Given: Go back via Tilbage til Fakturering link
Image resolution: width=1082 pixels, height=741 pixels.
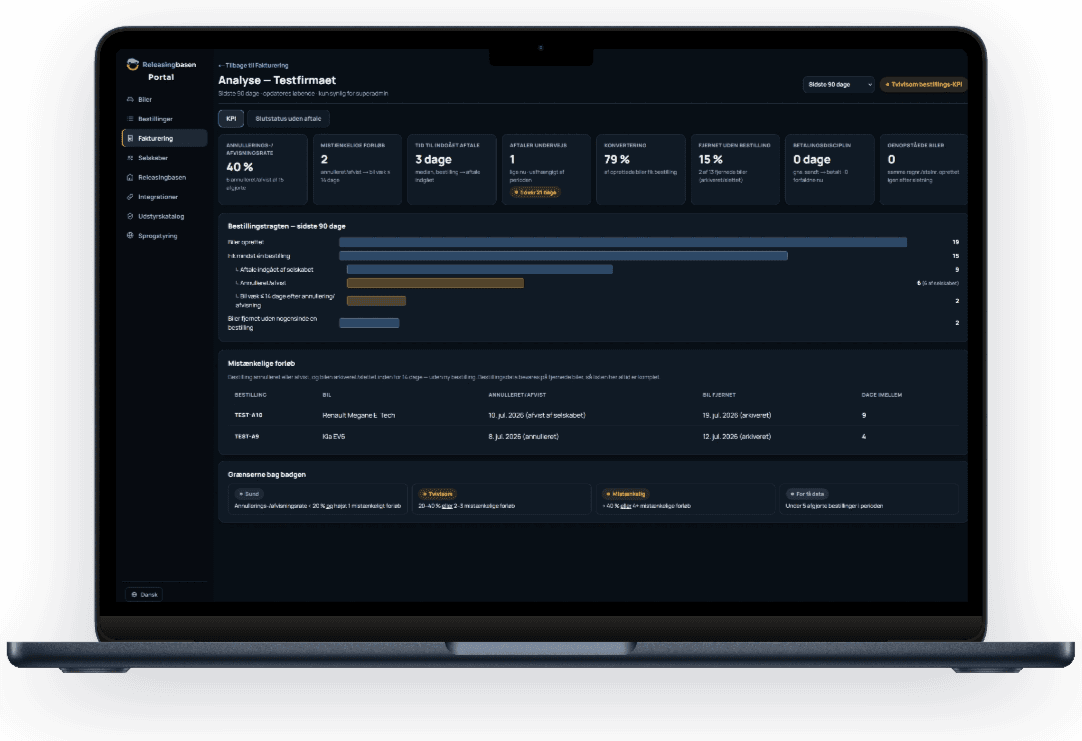Looking at the screenshot, I should [x=253, y=66].
